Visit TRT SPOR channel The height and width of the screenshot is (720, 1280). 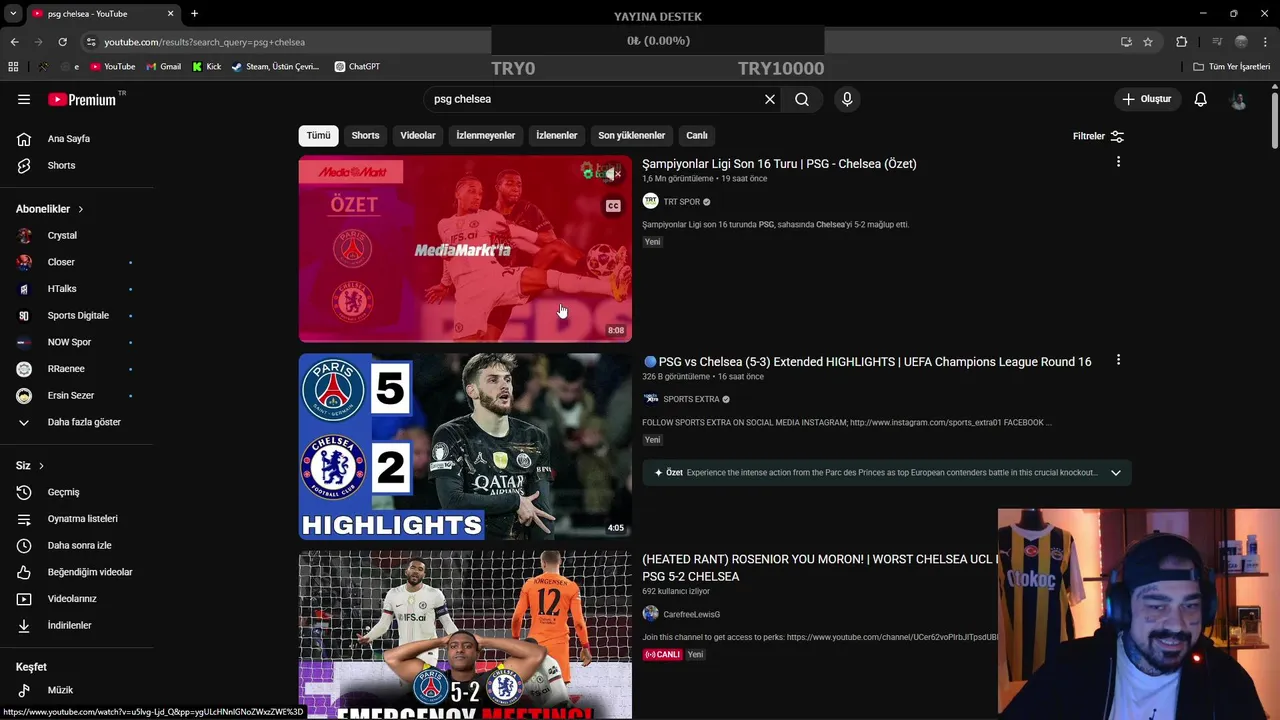pyautogui.click(x=681, y=202)
